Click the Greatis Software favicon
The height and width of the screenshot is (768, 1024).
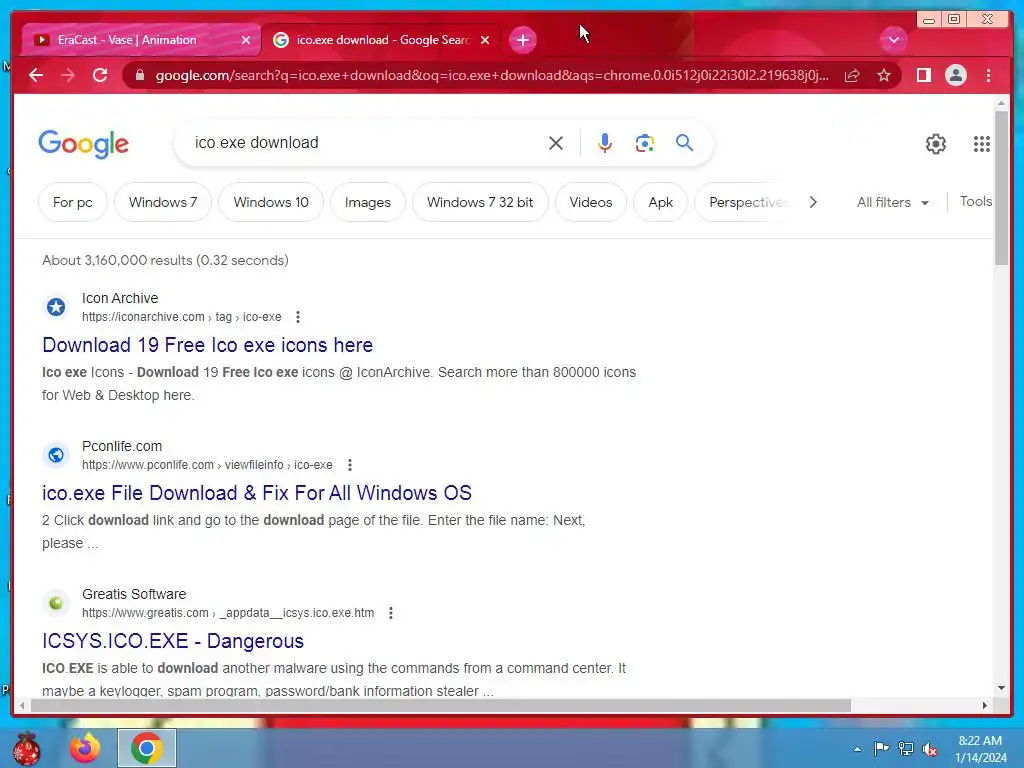[x=56, y=603]
